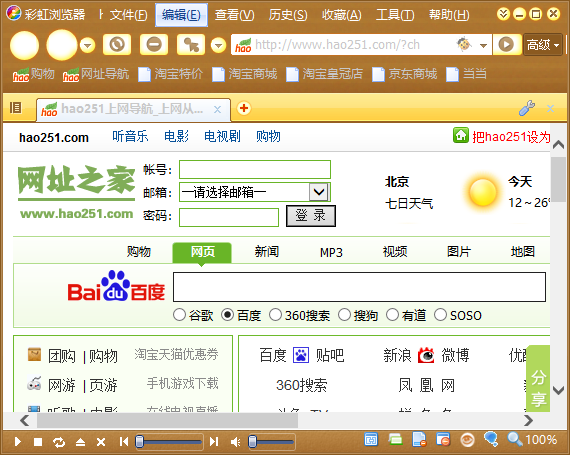Screen dimensions: 570x455
Task: Click the 登录 login button
Action: tap(311, 216)
